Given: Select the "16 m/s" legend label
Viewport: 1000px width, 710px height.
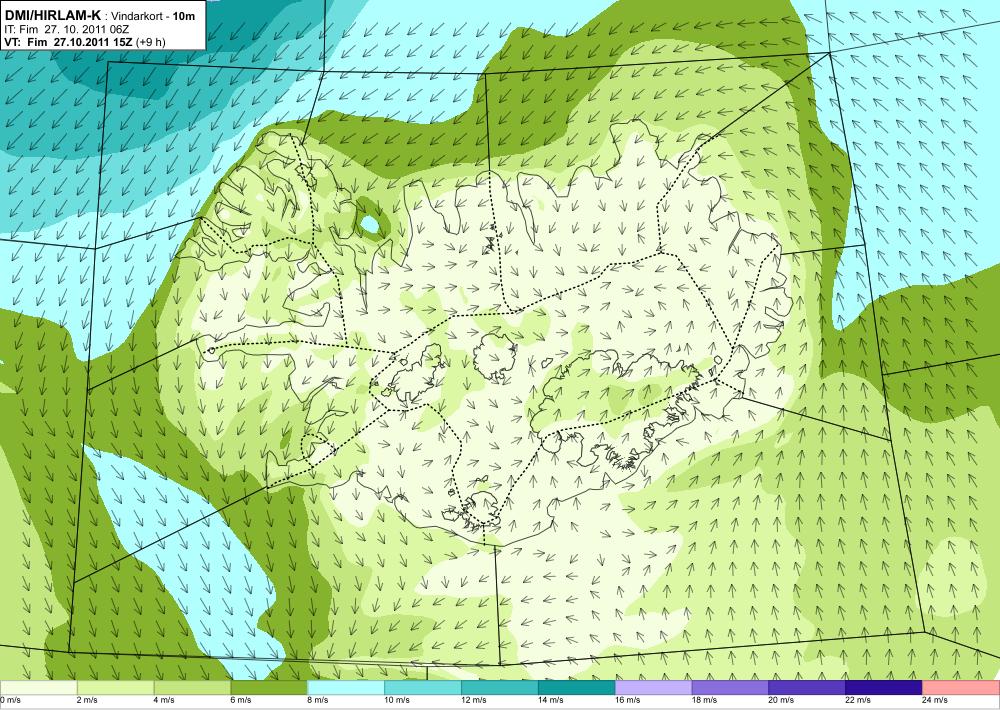Looking at the screenshot, I should coord(628,700).
